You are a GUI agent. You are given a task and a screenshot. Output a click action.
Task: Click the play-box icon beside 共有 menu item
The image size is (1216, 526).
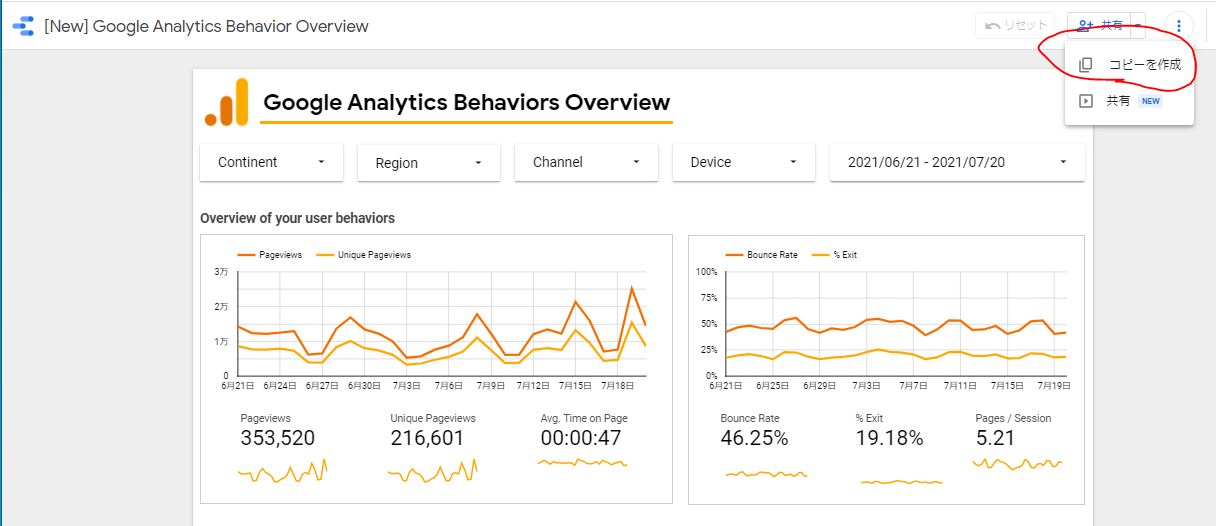tap(1086, 101)
